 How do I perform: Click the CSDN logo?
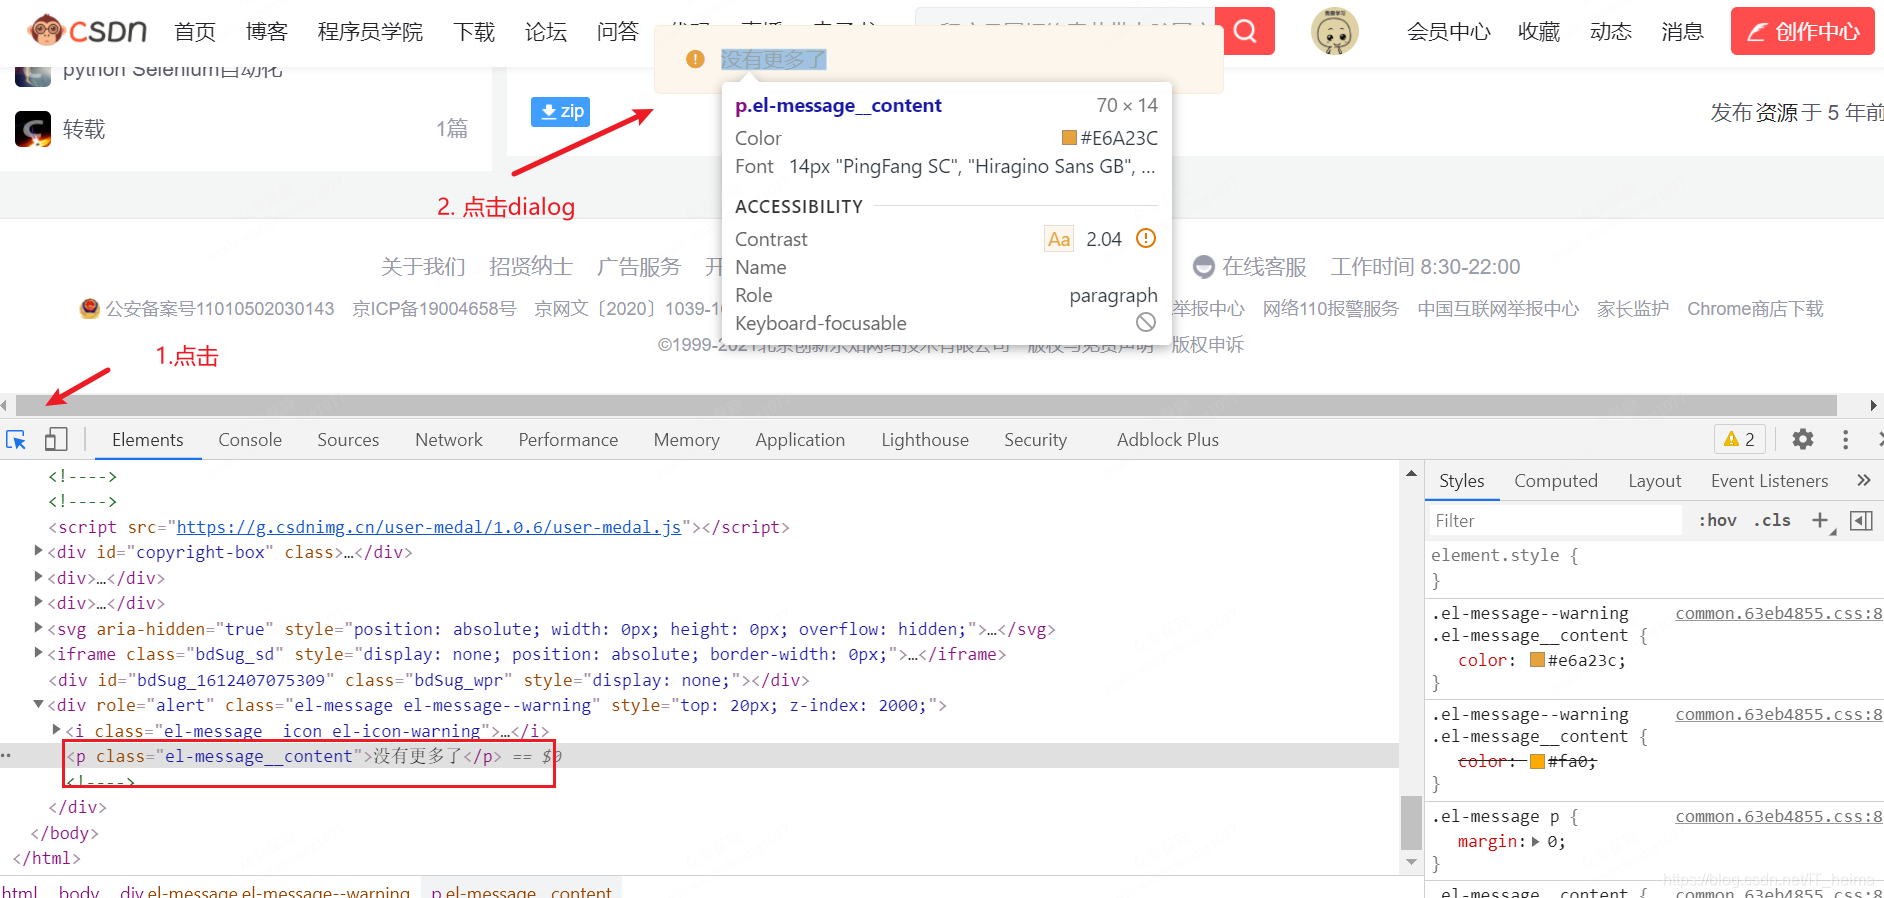[x=88, y=31]
